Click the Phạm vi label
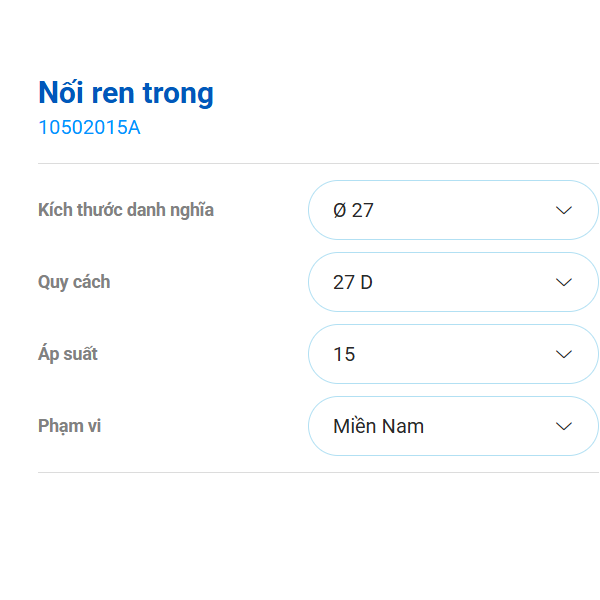Image resolution: width=600 pixels, height=600 pixels. click(x=70, y=426)
